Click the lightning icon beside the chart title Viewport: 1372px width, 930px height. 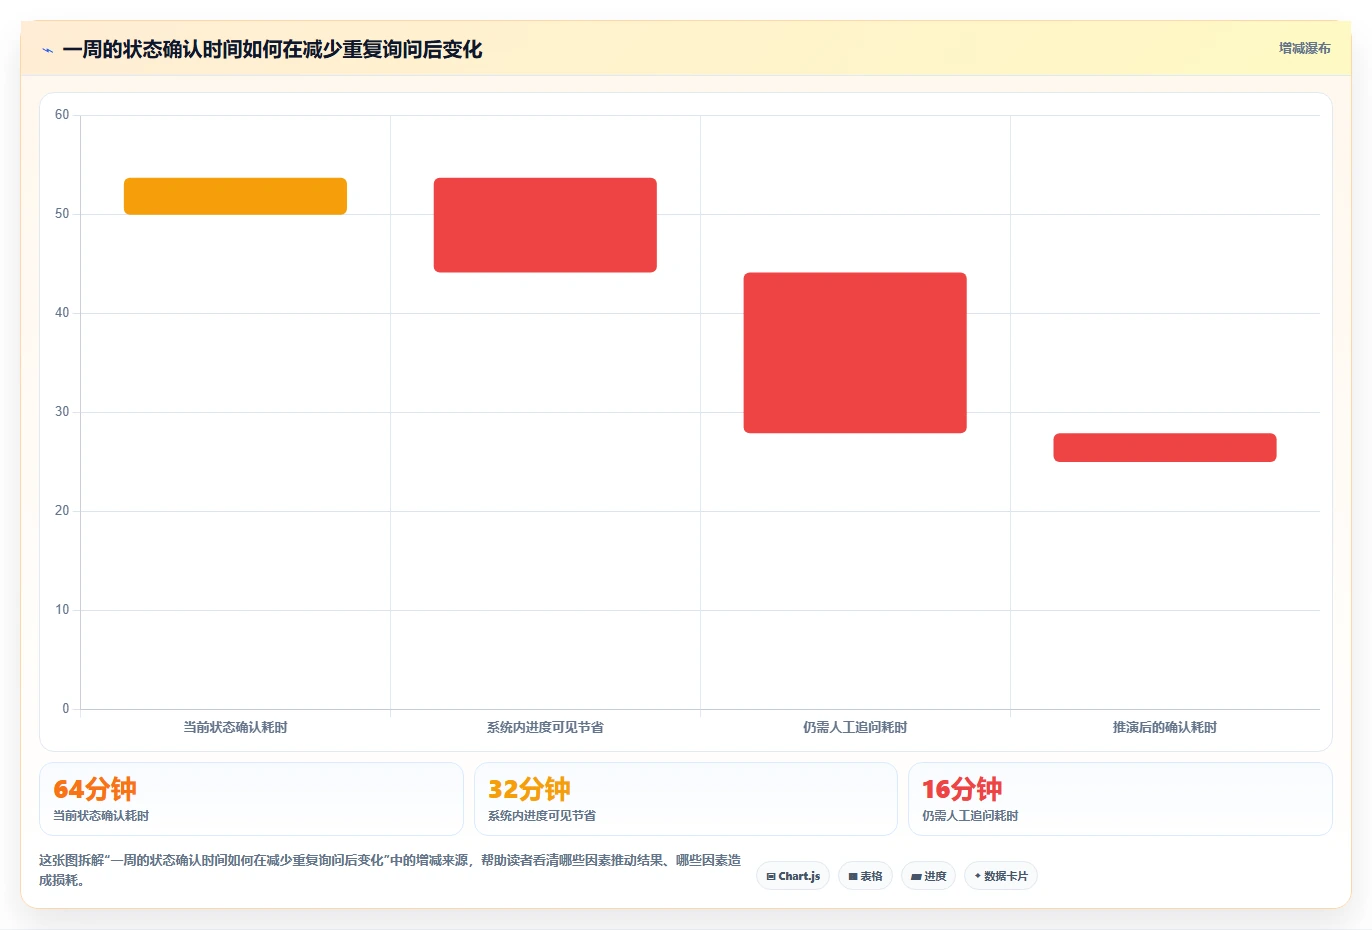(x=47, y=50)
